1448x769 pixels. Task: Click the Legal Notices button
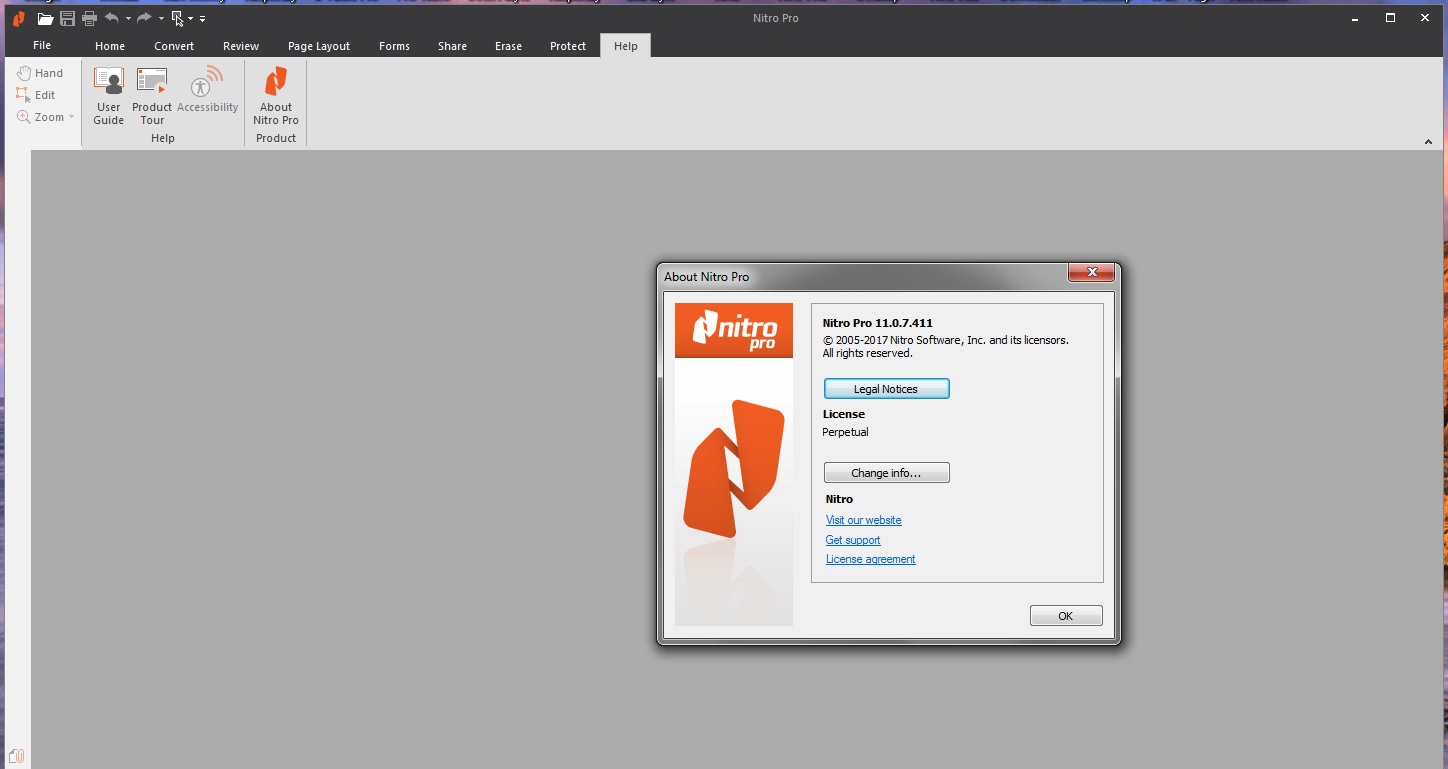tap(886, 388)
